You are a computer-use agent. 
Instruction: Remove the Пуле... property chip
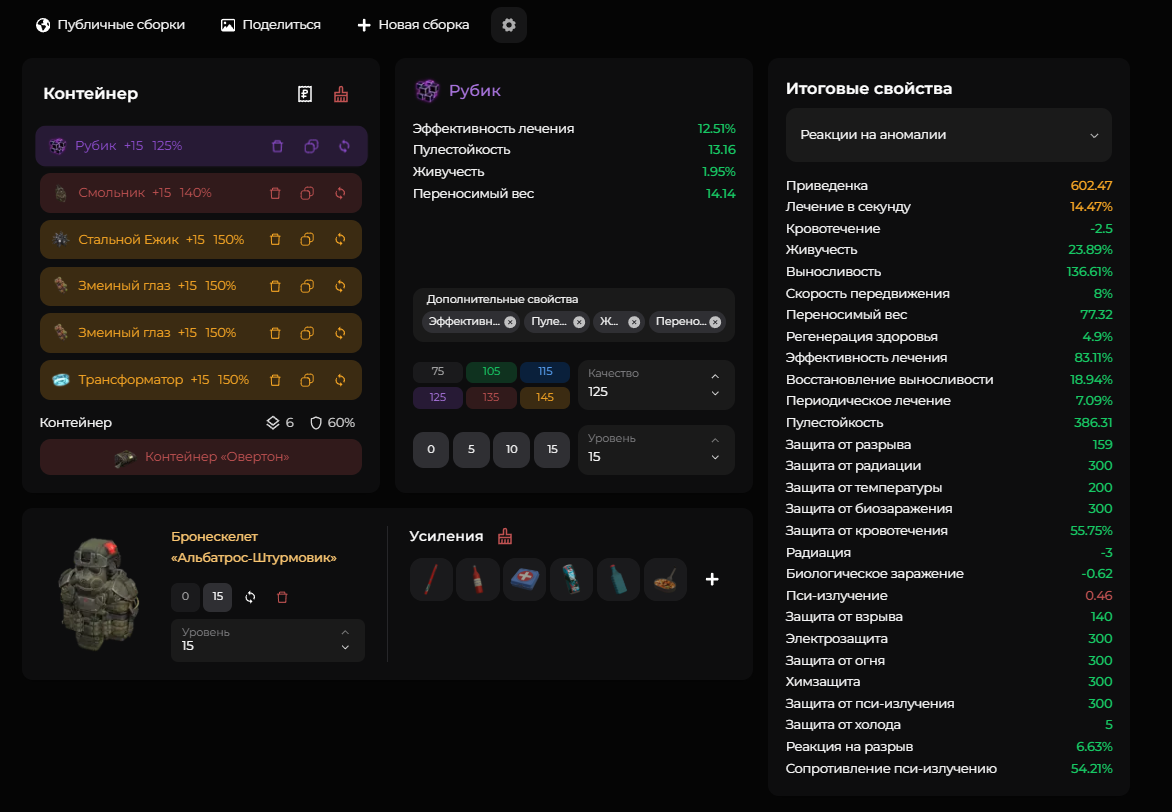579,322
